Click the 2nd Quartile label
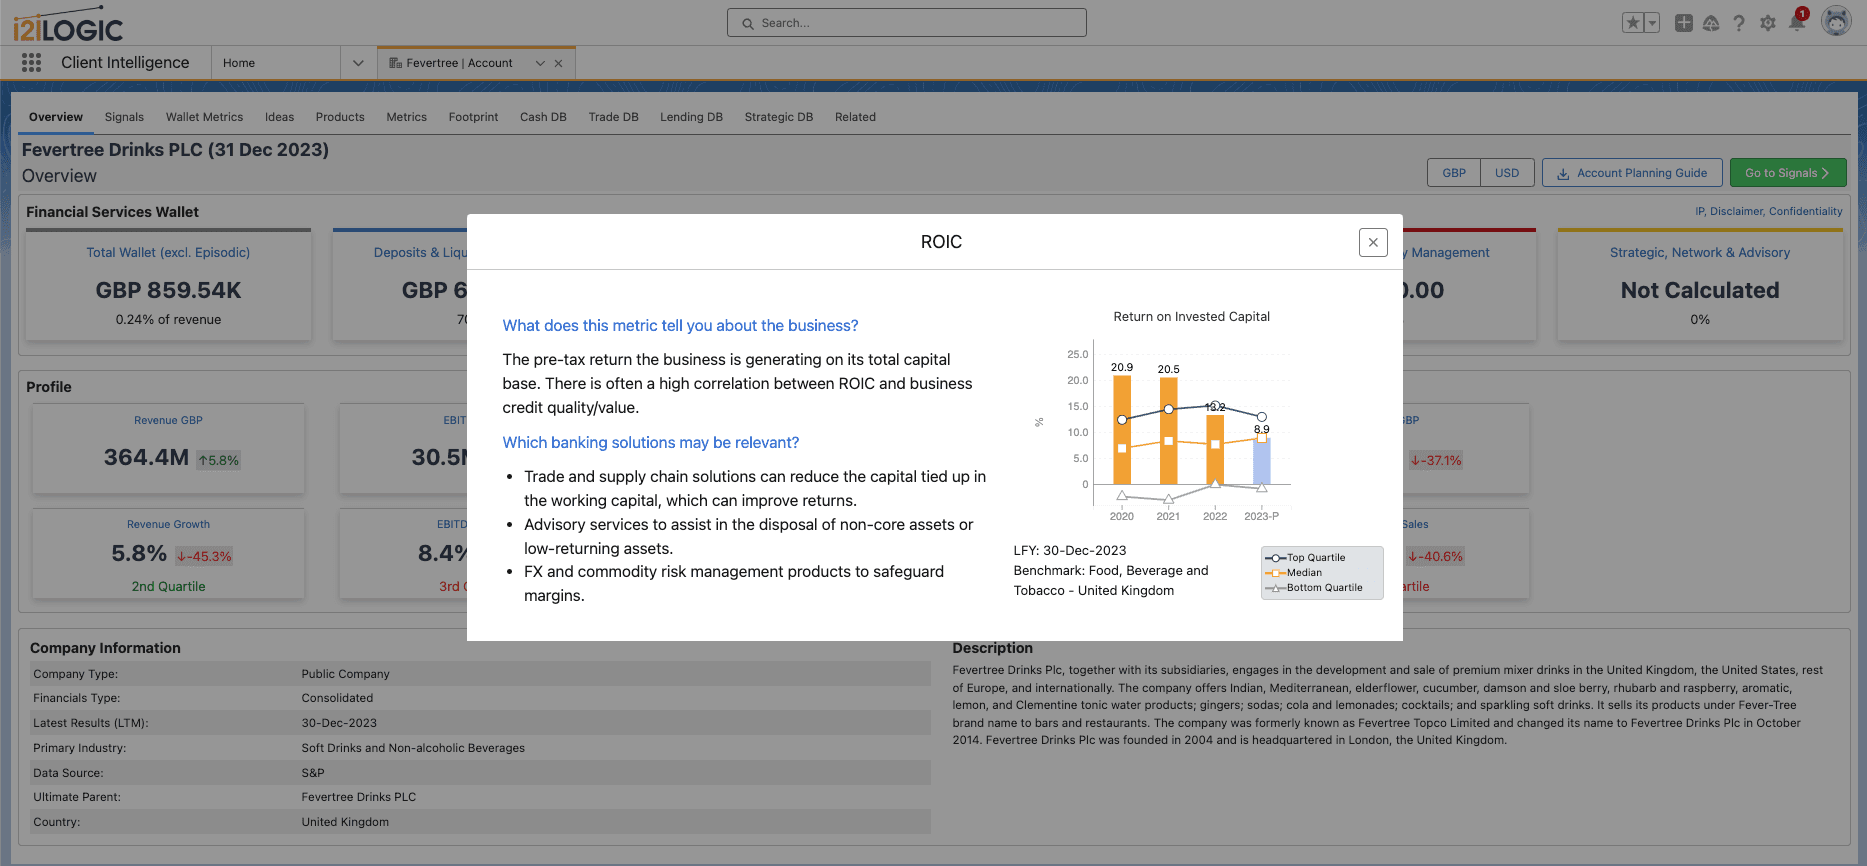This screenshot has height=866, width=1867. 168,587
